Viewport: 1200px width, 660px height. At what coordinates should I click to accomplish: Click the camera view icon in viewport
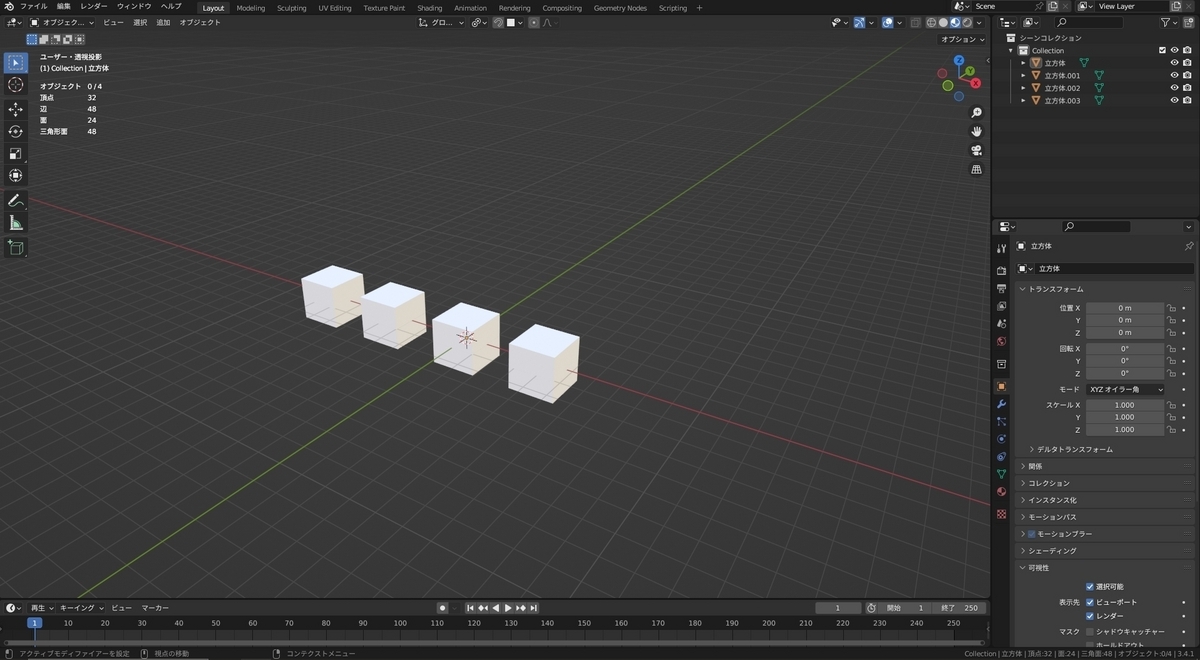976,150
